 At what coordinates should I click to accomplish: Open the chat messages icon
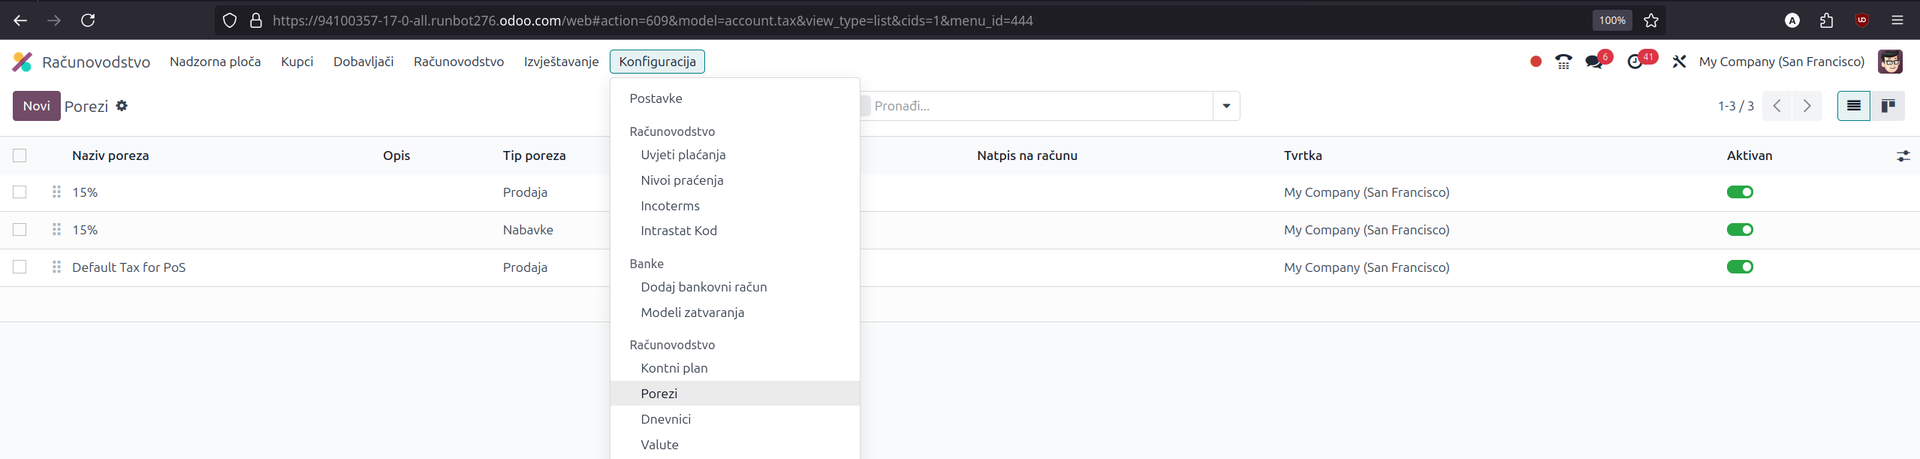(1595, 62)
